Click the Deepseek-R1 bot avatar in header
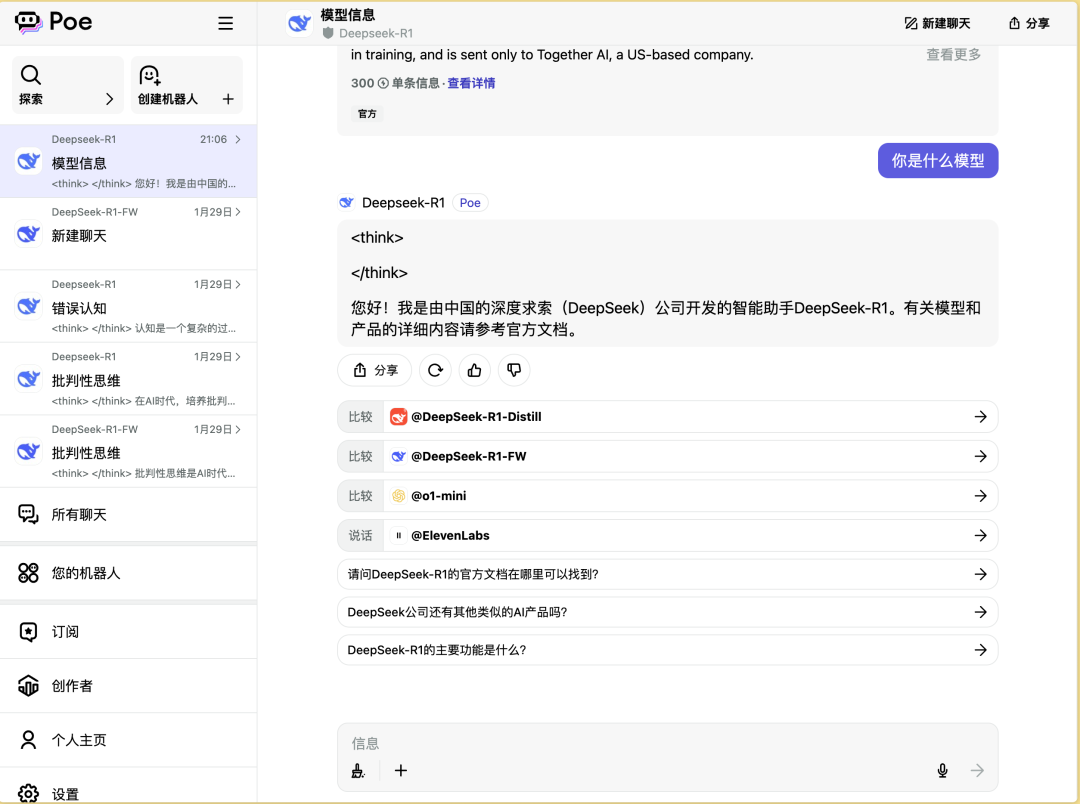This screenshot has width=1080, height=804. [x=299, y=23]
